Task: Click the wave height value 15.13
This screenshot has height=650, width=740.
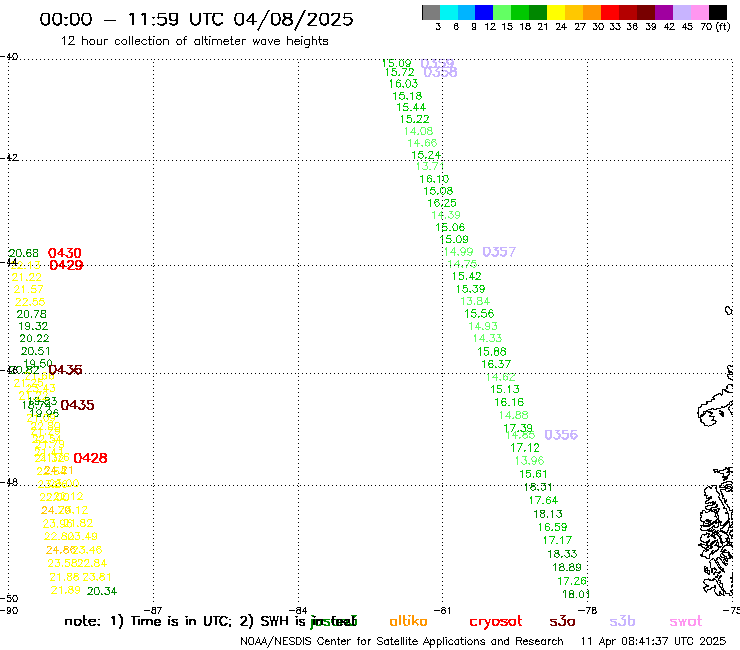Action: pos(505,389)
